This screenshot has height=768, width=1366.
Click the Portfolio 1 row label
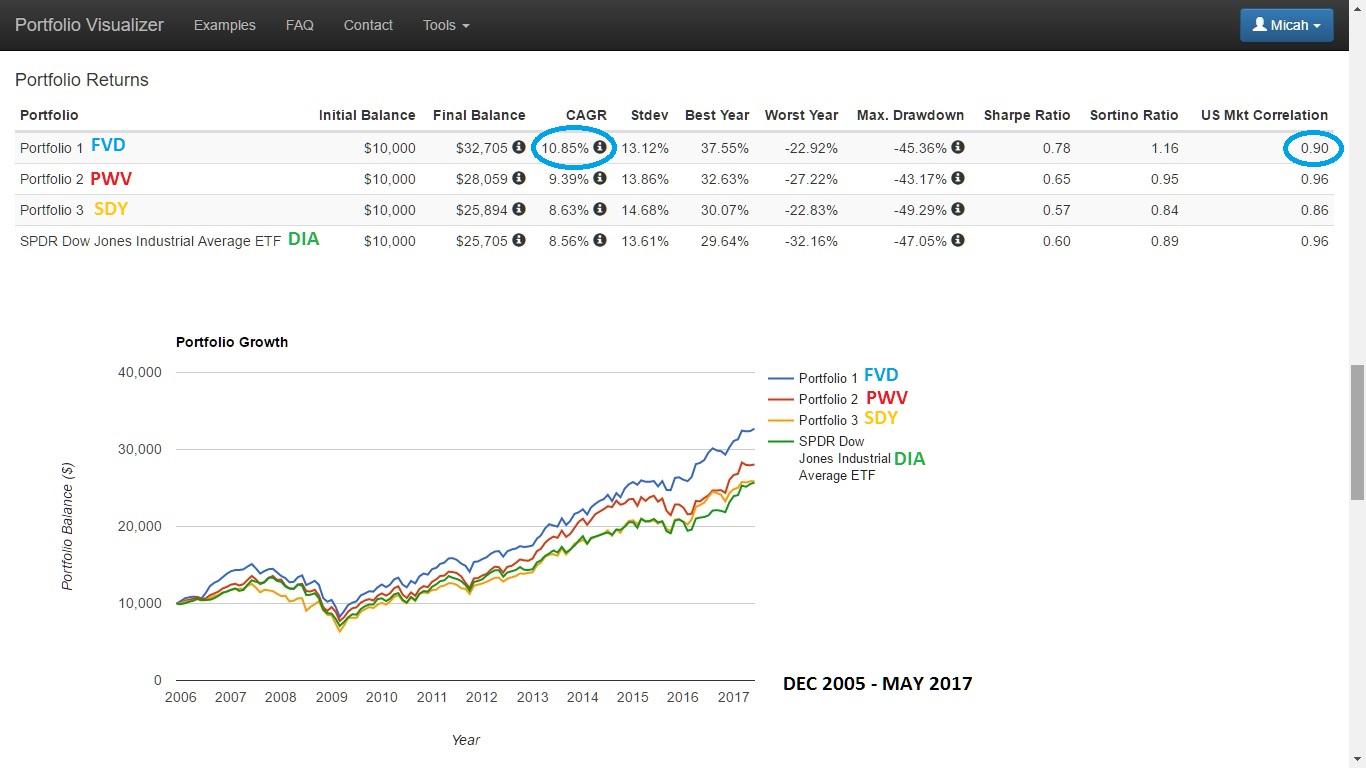click(x=52, y=148)
